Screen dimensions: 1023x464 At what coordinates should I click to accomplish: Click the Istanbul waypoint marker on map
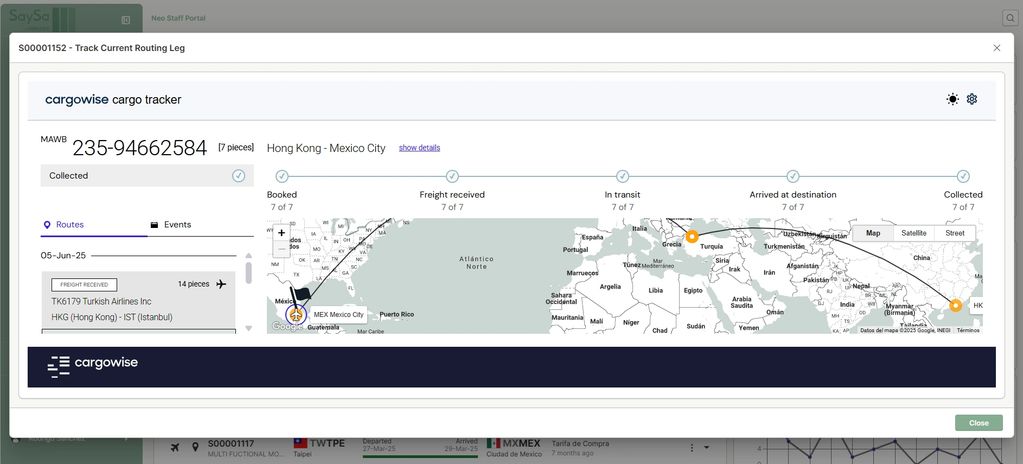tap(691, 237)
